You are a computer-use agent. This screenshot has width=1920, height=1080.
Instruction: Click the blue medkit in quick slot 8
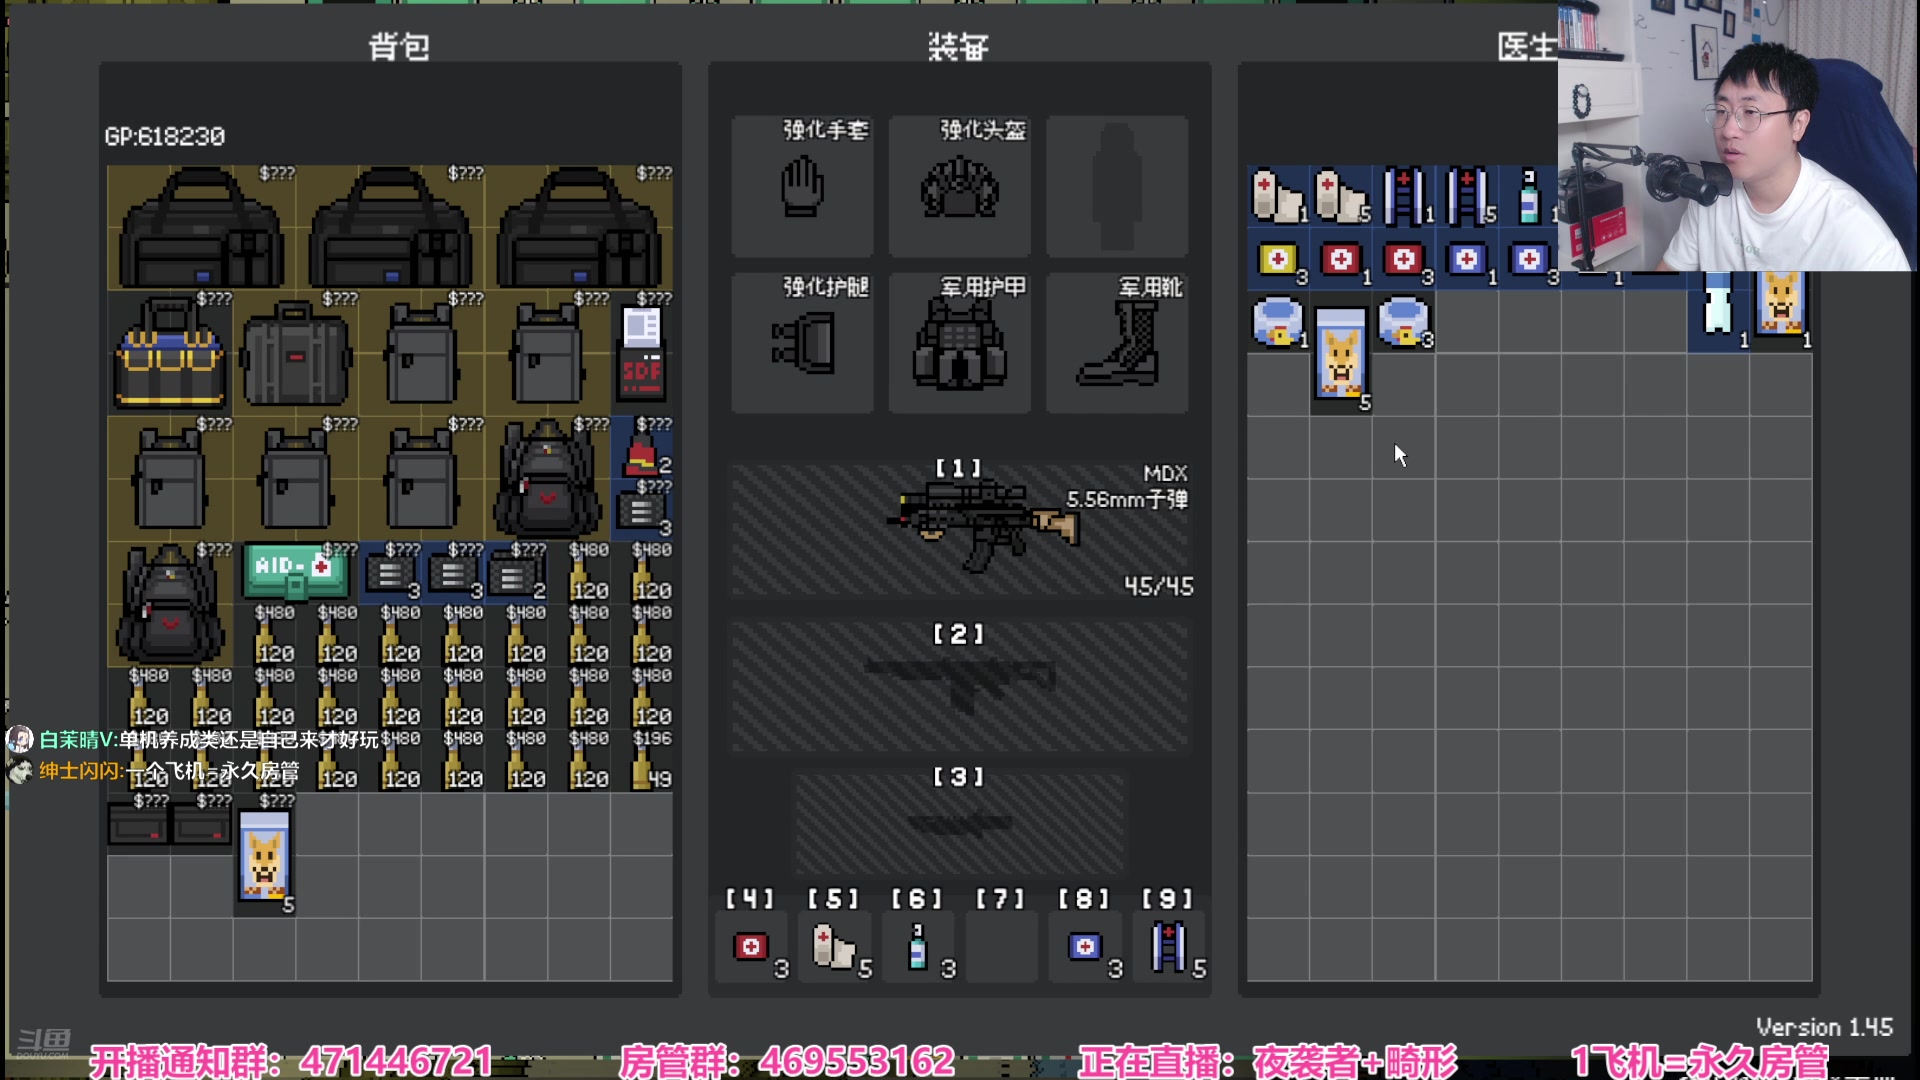(x=1086, y=947)
